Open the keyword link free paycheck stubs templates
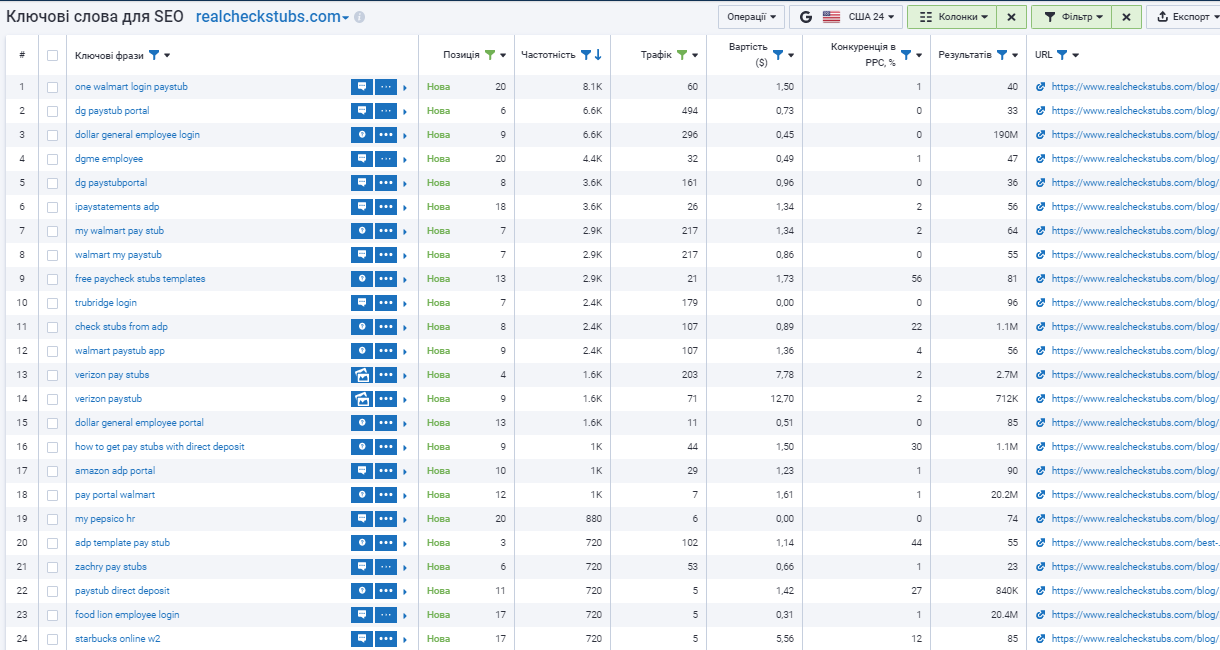This screenshot has width=1220, height=650. pyautogui.click(x=140, y=279)
